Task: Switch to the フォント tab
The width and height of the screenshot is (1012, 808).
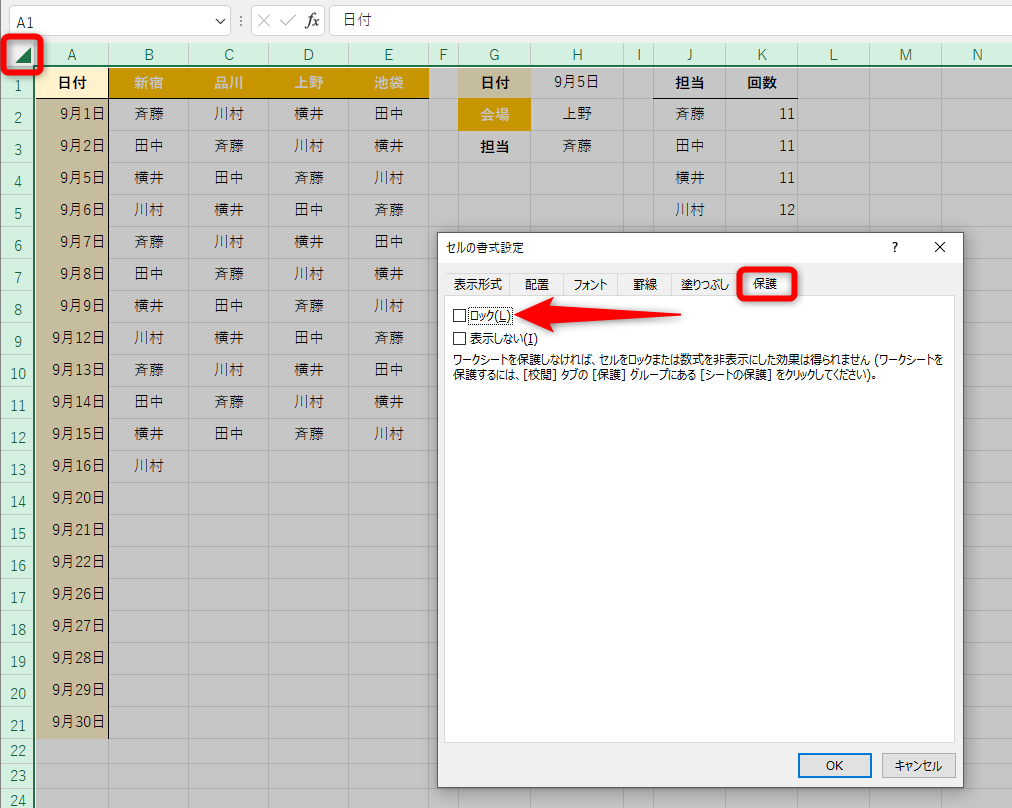Action: tap(590, 285)
